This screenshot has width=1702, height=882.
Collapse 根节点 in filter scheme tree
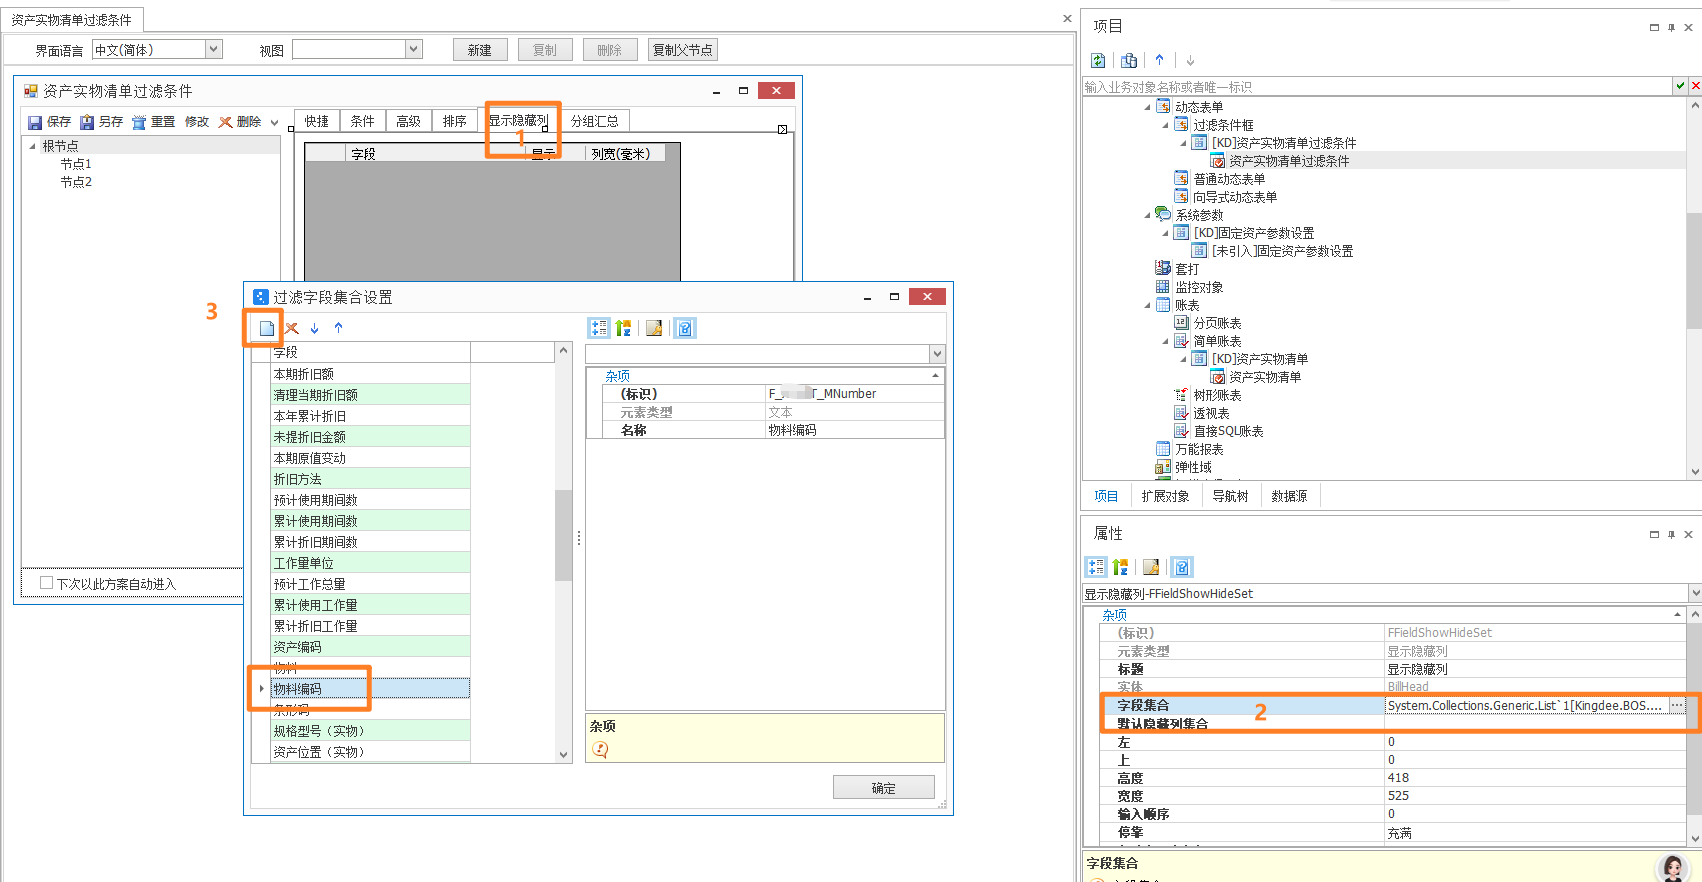click(x=32, y=146)
